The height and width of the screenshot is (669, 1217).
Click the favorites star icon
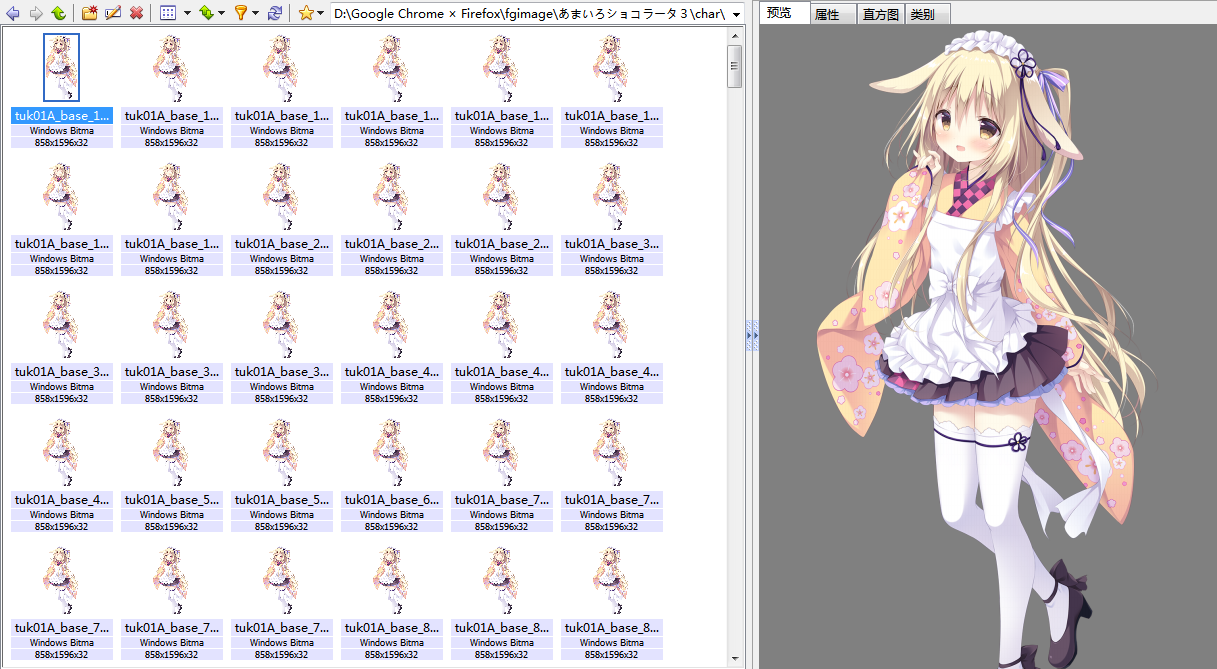point(306,14)
